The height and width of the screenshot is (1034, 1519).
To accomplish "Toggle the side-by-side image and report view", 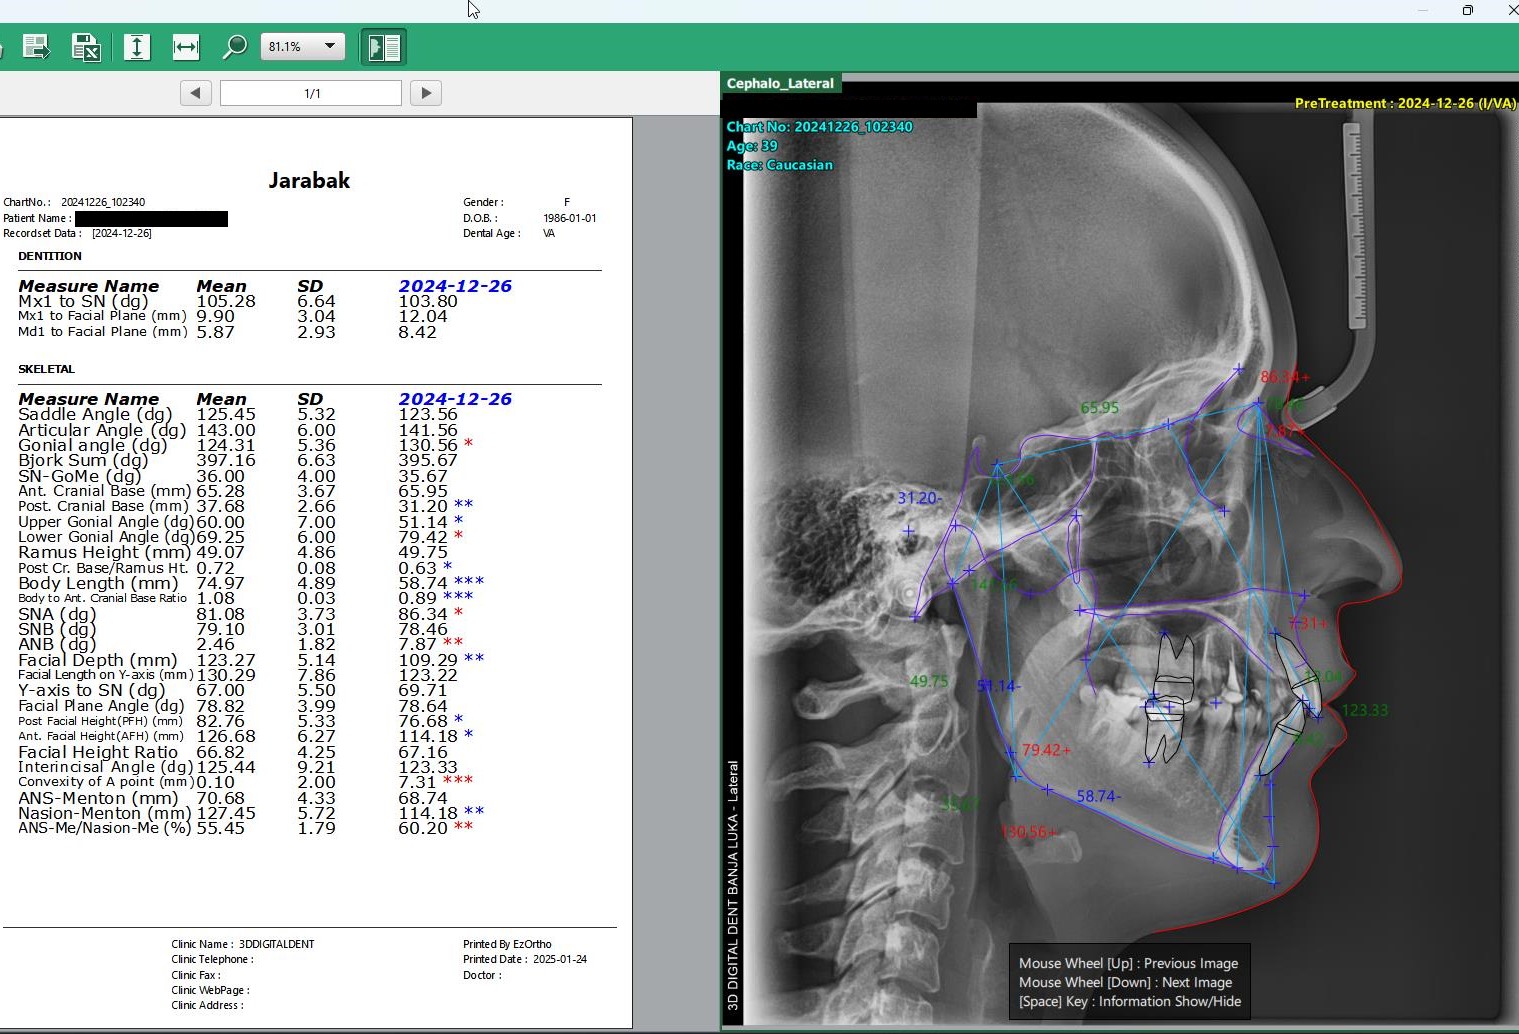I will (384, 47).
